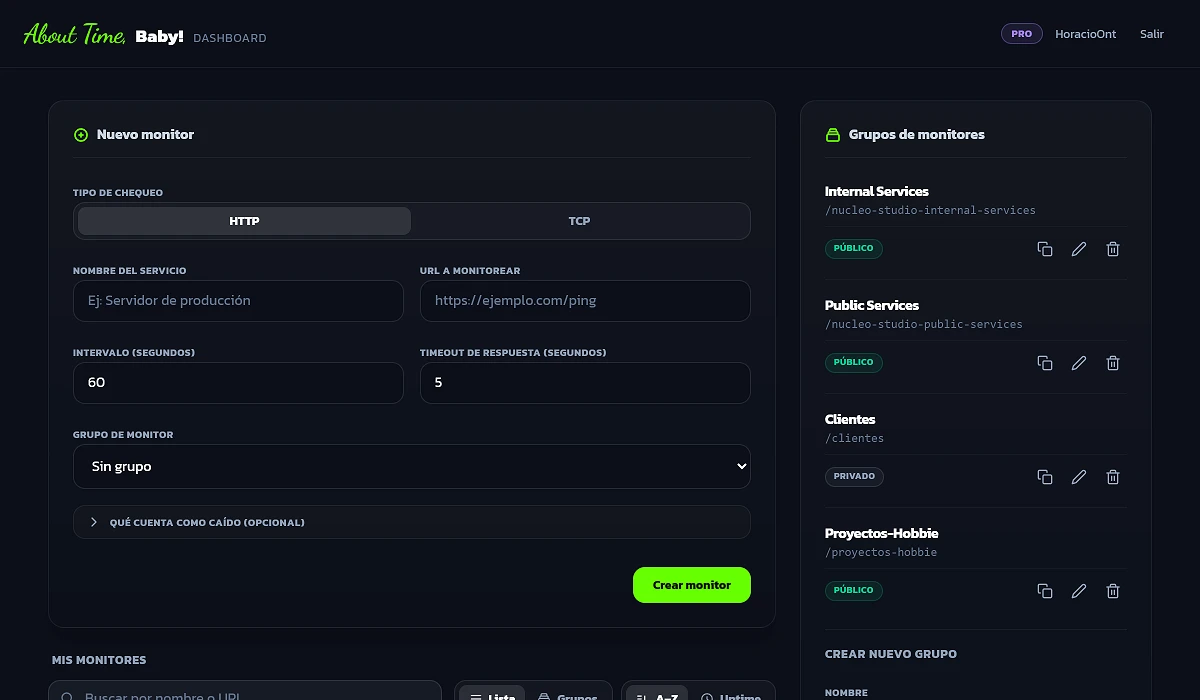
Task: Copy the Internal Services group link
Action: click(1045, 249)
